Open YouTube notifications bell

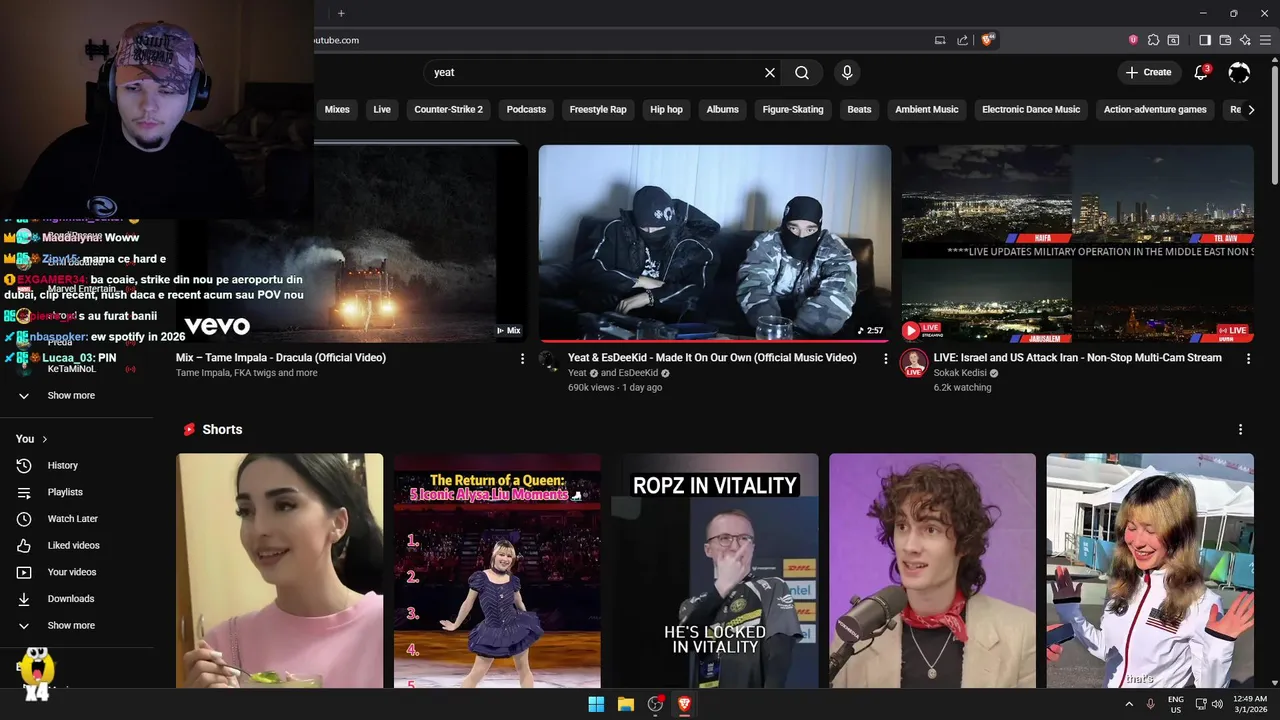[1202, 72]
